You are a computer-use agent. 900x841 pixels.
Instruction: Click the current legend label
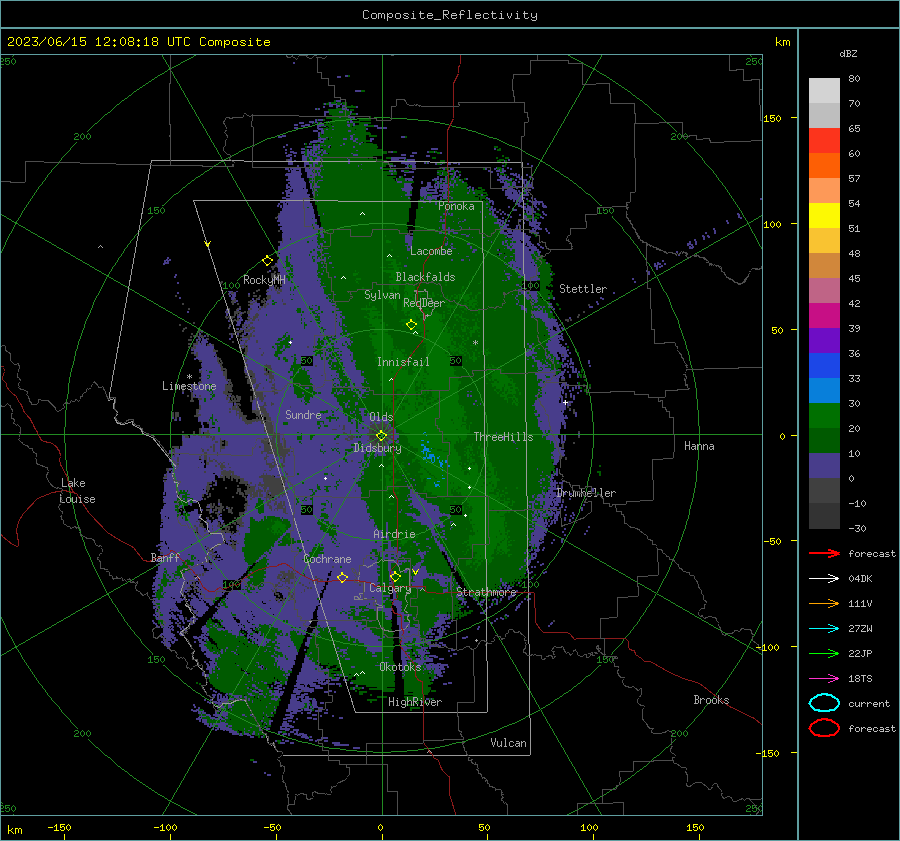point(869,703)
